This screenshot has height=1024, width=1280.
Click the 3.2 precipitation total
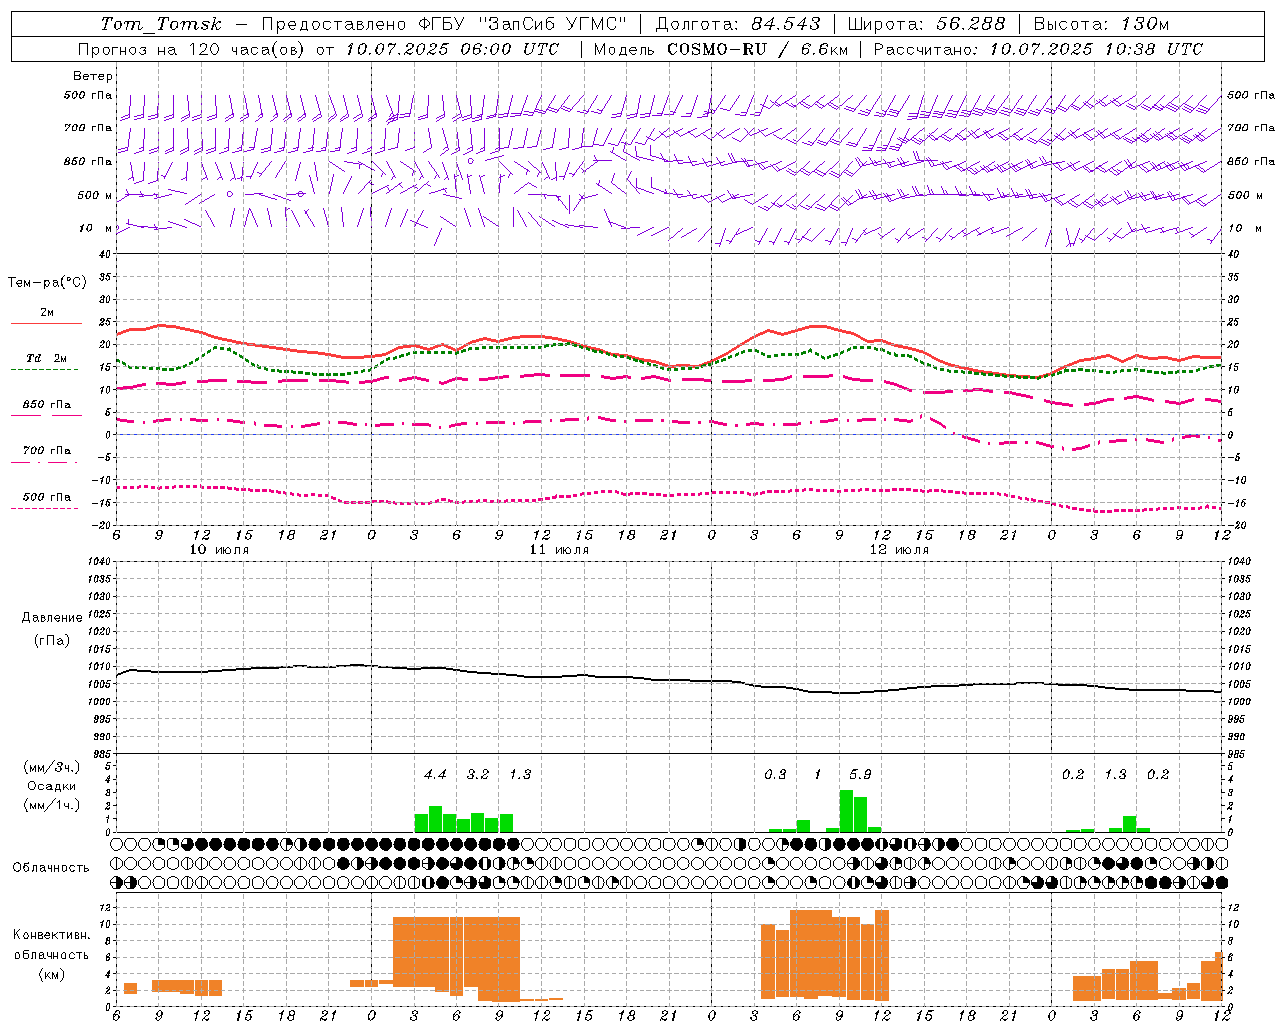(478, 774)
